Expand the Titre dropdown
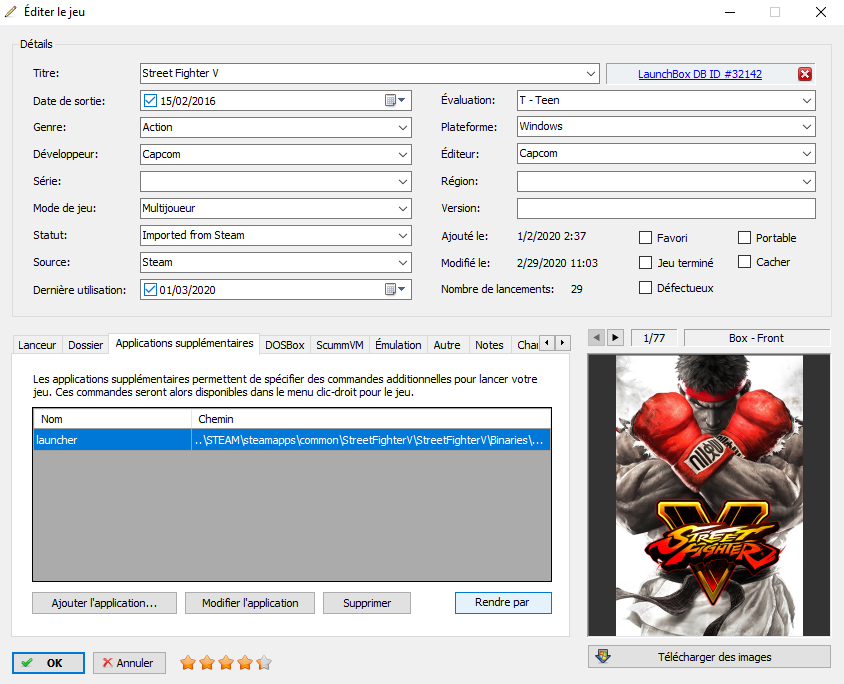 point(591,73)
